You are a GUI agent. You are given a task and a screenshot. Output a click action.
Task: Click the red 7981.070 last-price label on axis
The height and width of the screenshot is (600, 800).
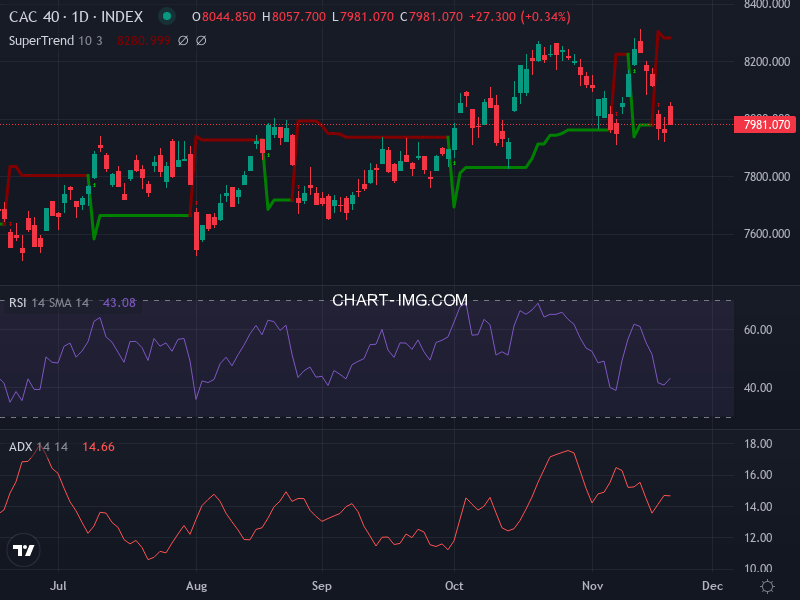click(x=765, y=125)
